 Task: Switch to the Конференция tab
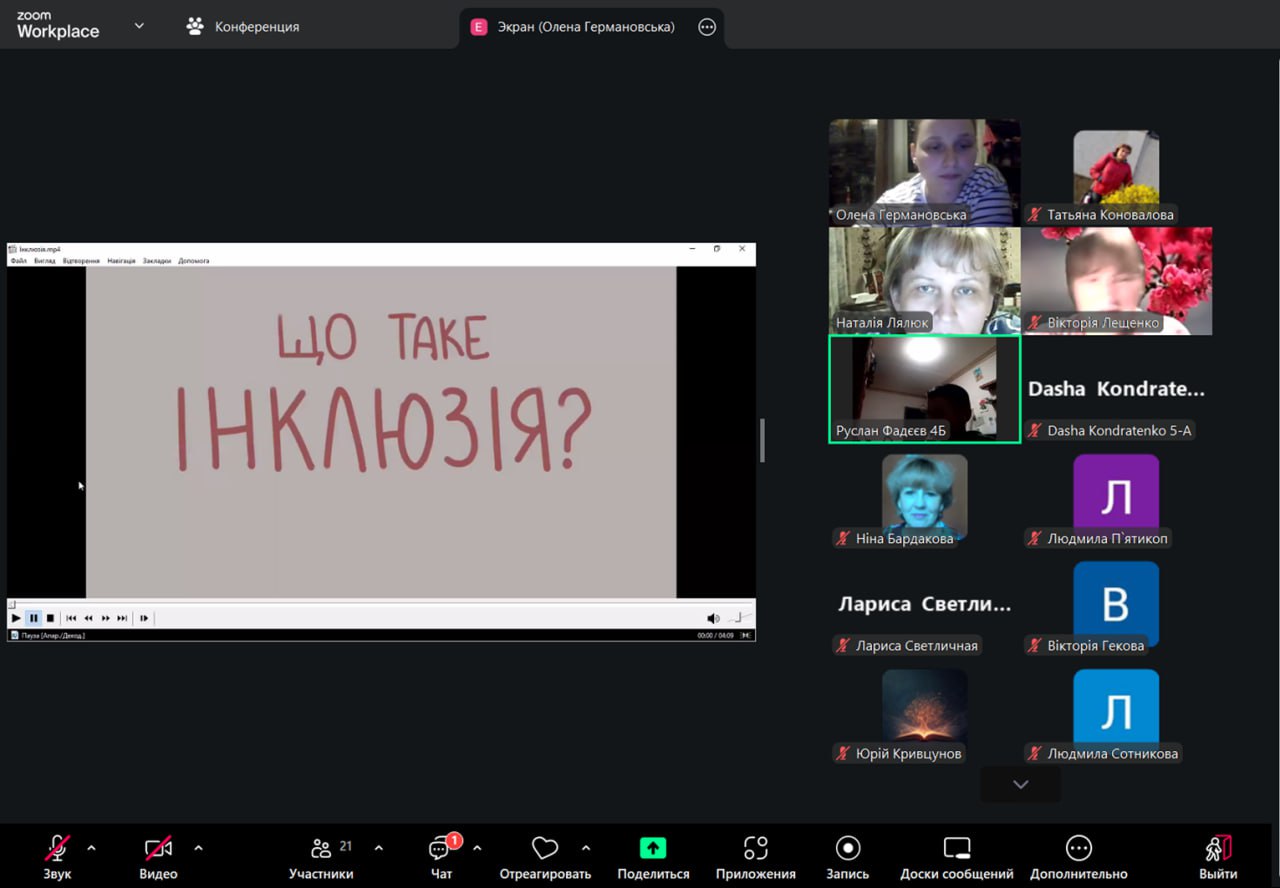tap(243, 27)
